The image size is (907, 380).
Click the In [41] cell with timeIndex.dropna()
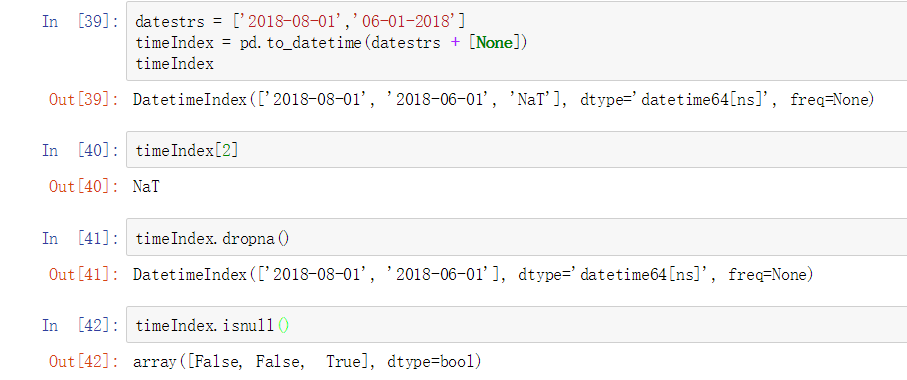(517, 238)
